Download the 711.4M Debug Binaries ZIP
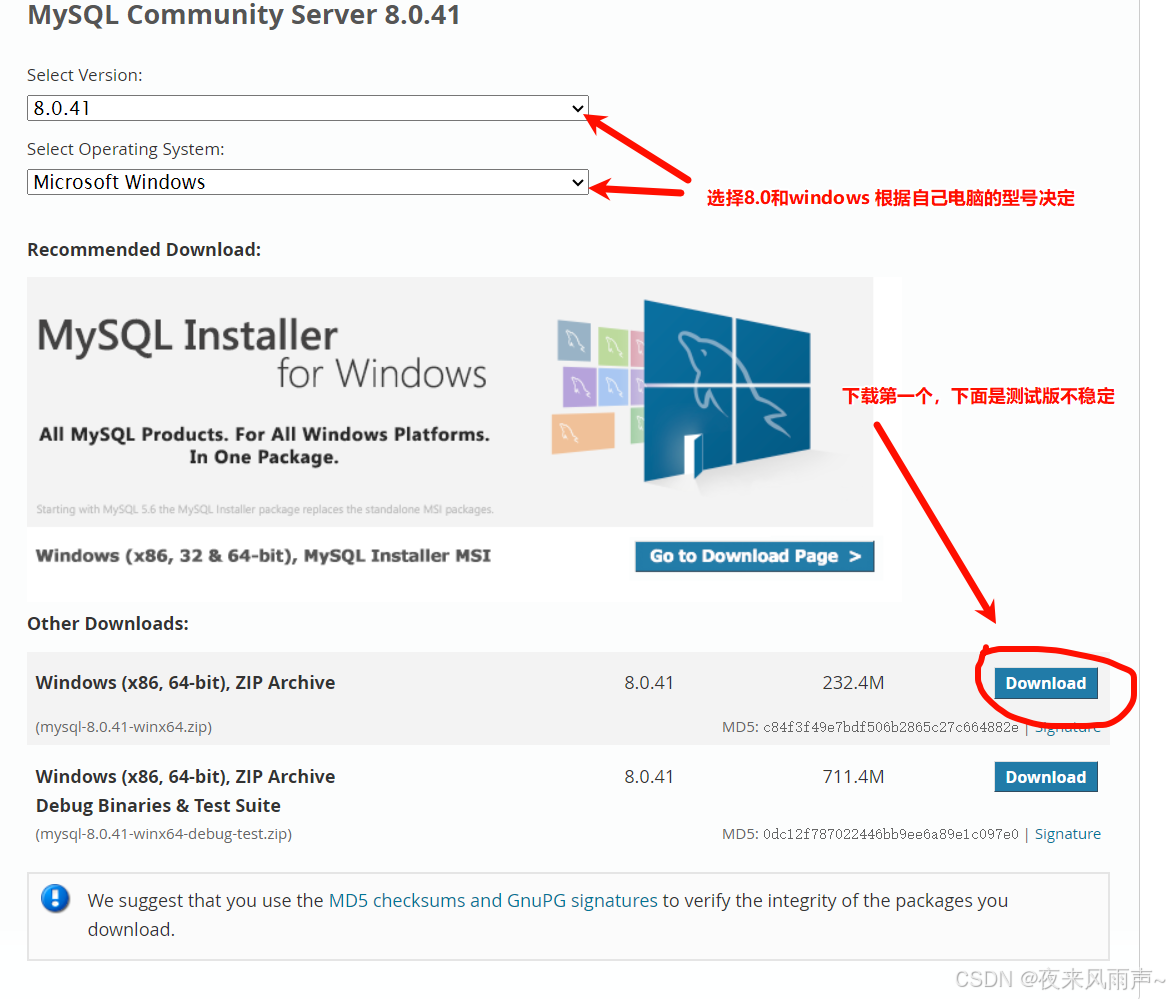1170x999 pixels. (x=1045, y=777)
